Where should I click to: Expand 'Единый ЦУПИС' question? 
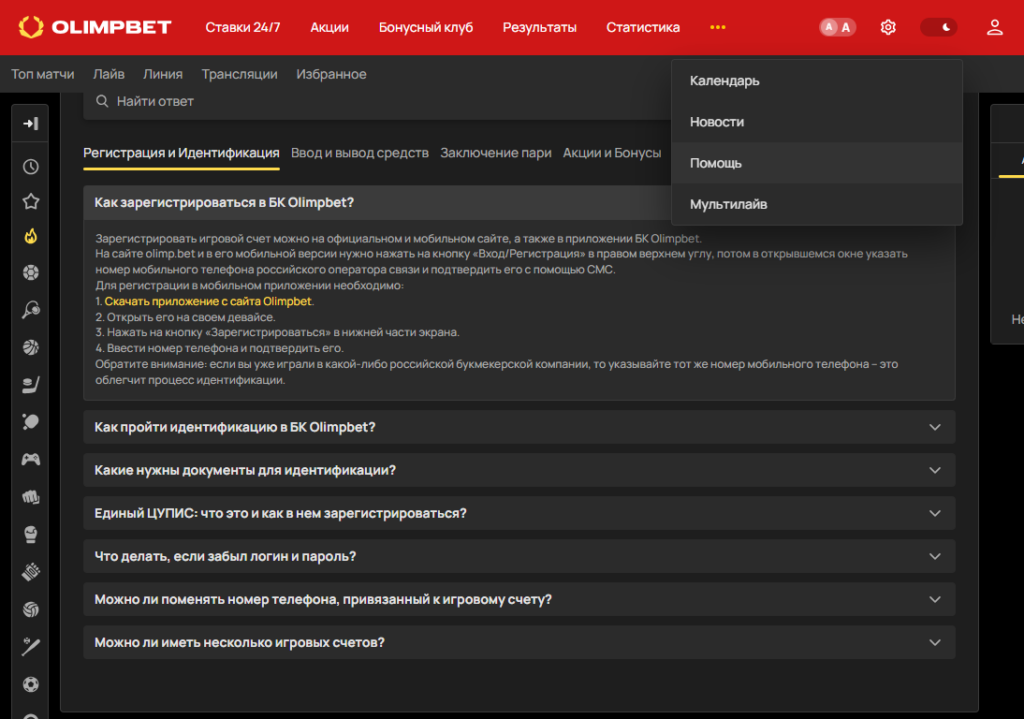click(519, 513)
